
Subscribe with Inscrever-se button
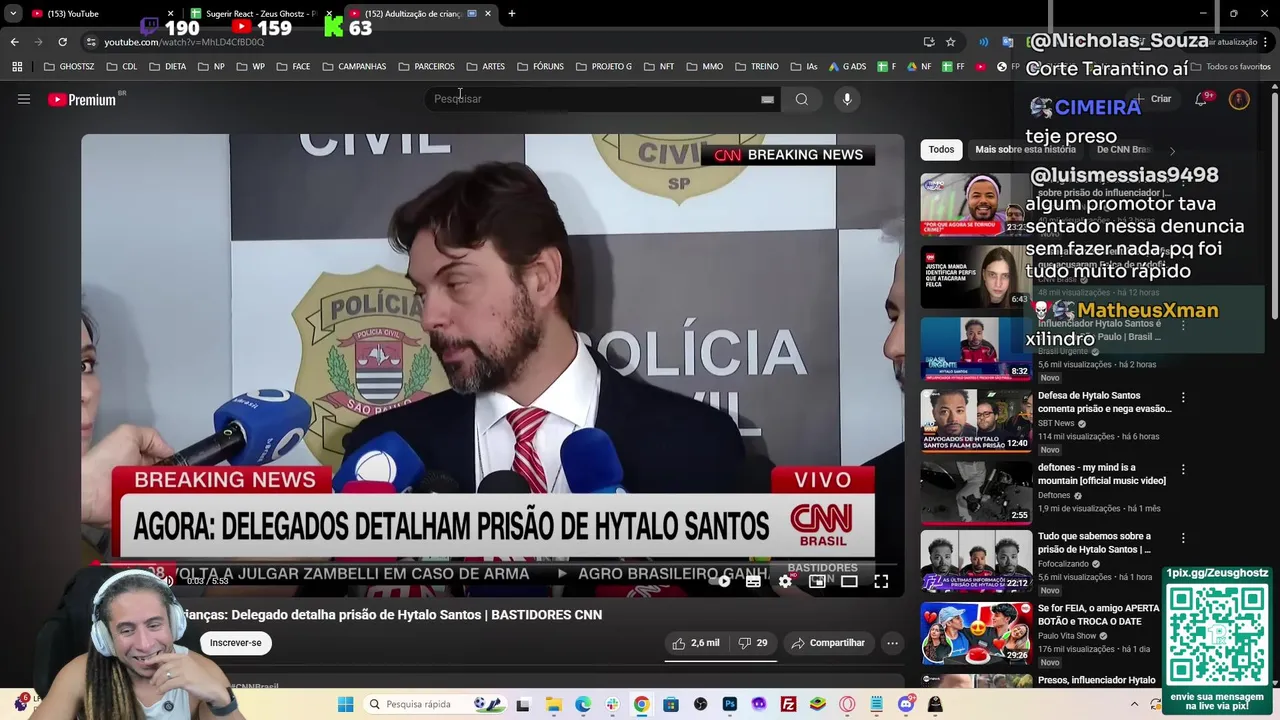click(236, 643)
